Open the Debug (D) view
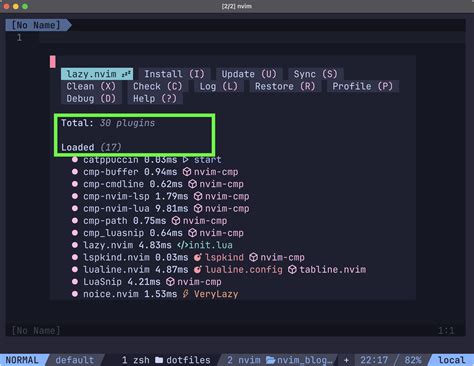 pyautogui.click(x=91, y=99)
